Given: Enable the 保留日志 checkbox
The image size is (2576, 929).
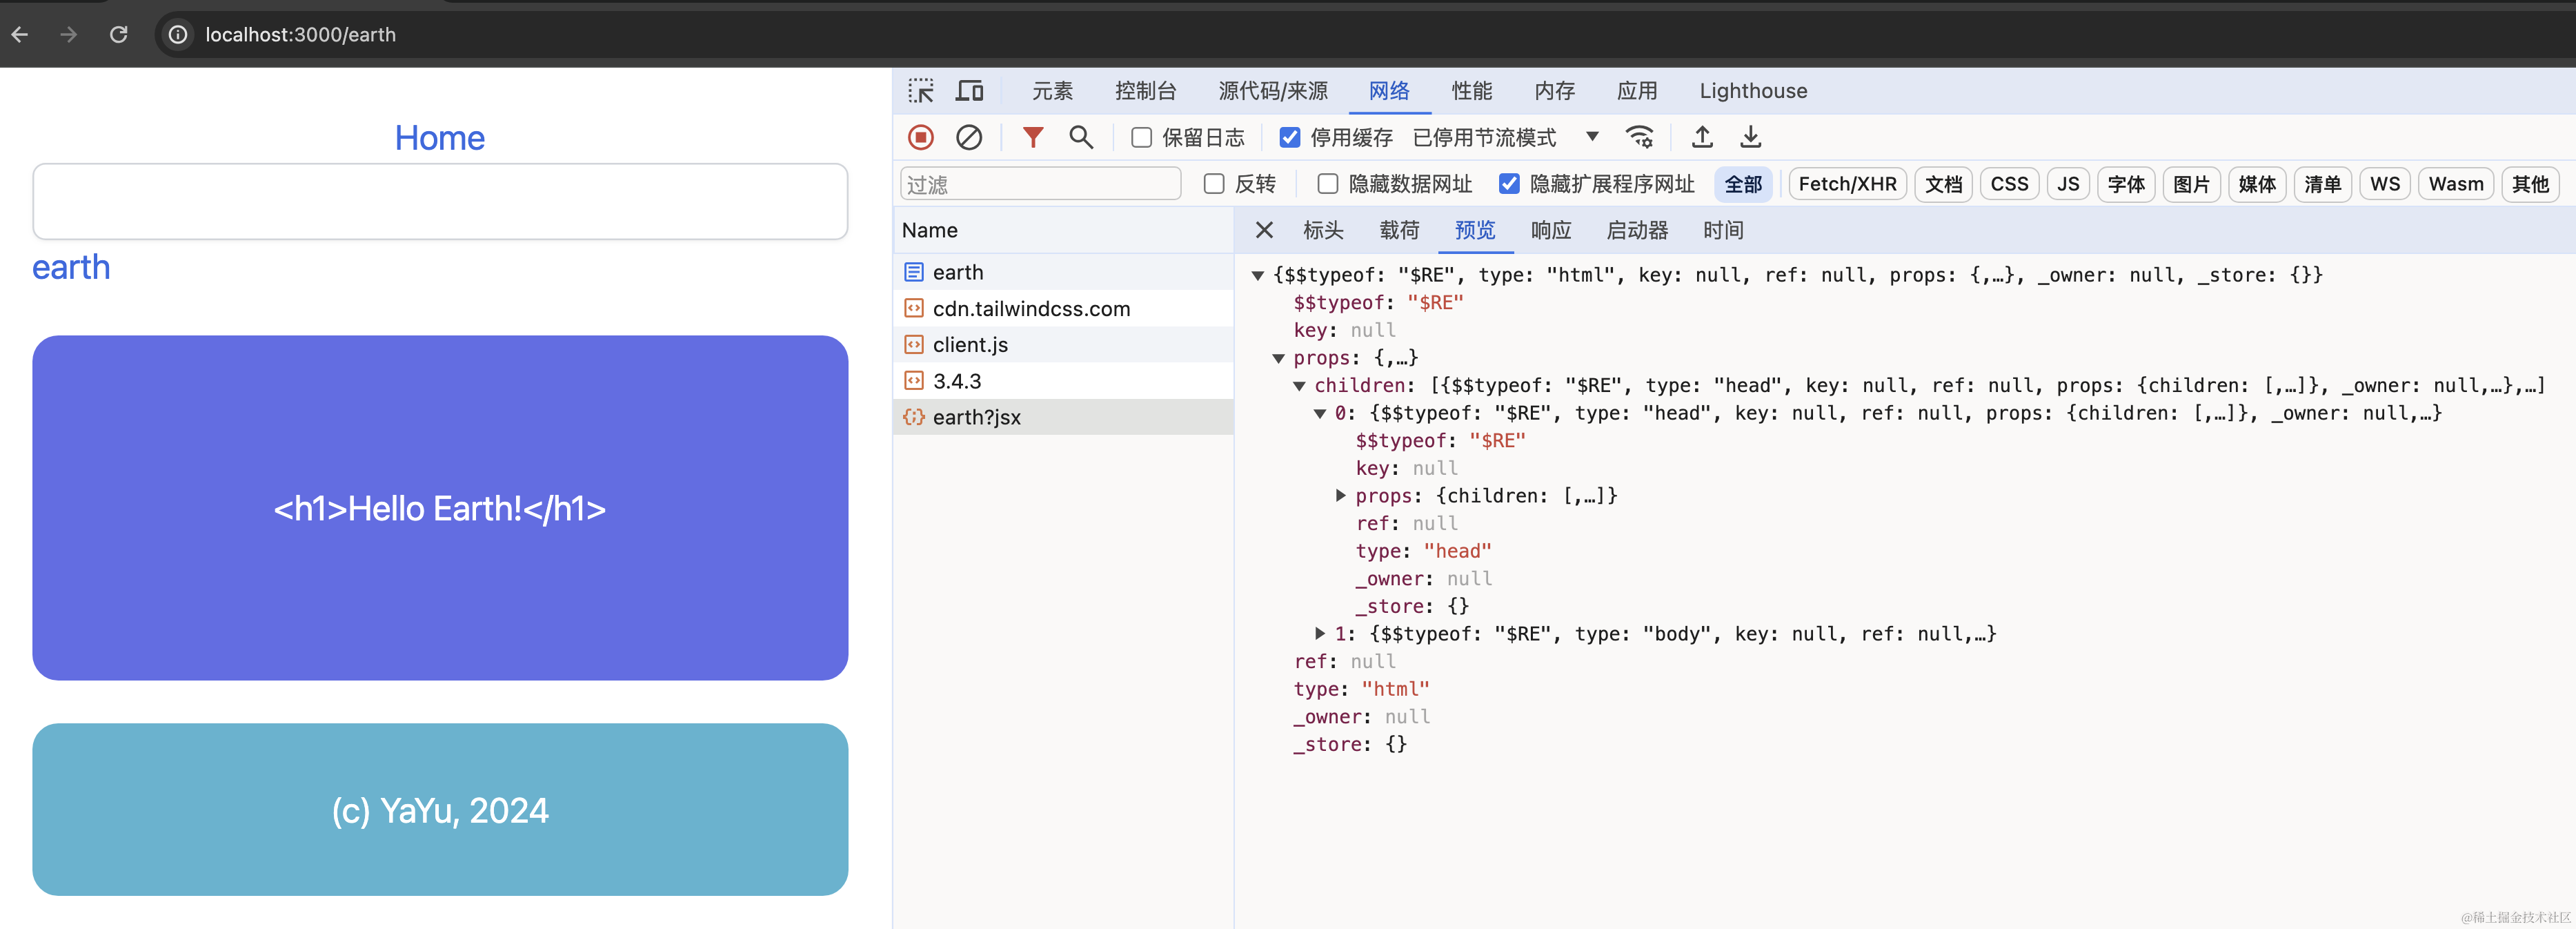Looking at the screenshot, I should point(1141,138).
